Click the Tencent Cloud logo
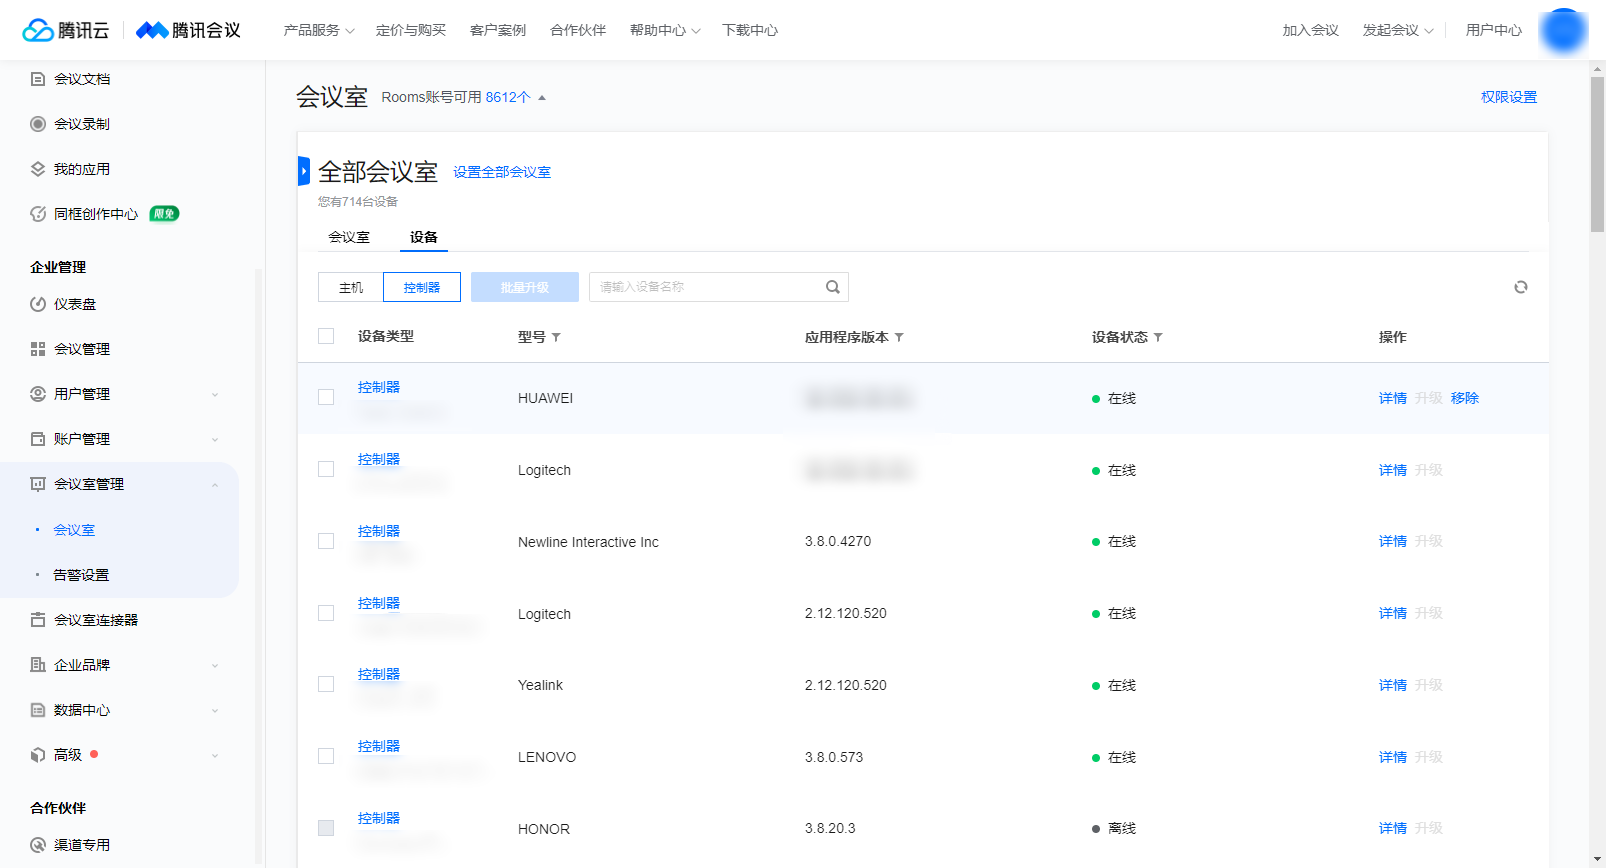 tap(66, 30)
